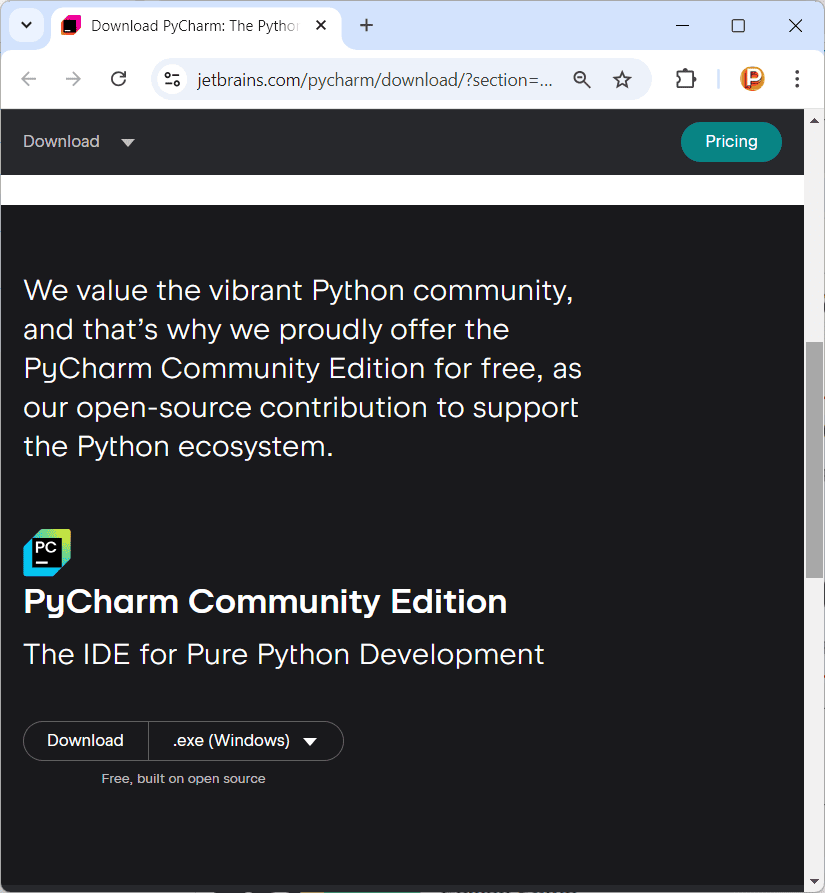Close the Download PyCharm tab
This screenshot has width=825, height=893.
tap(321, 26)
